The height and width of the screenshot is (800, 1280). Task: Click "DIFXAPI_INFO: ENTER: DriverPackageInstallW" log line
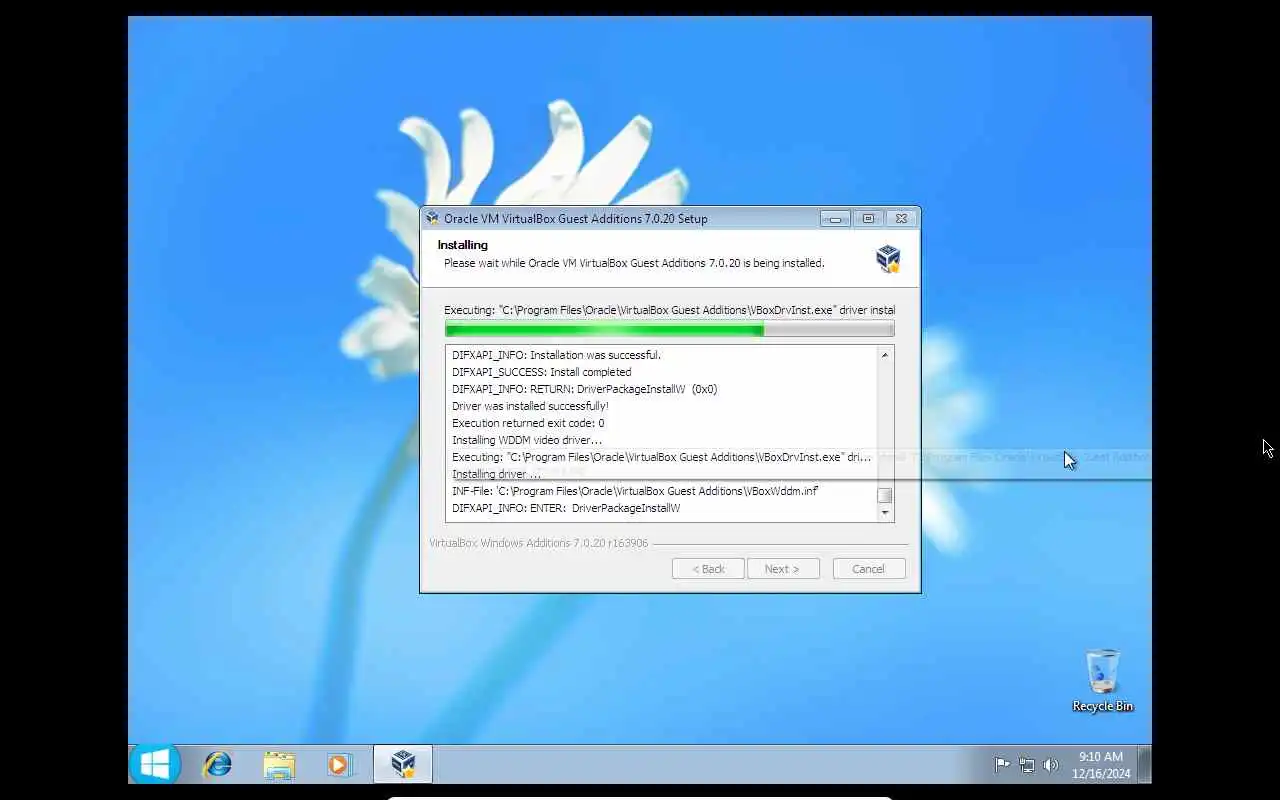click(566, 508)
